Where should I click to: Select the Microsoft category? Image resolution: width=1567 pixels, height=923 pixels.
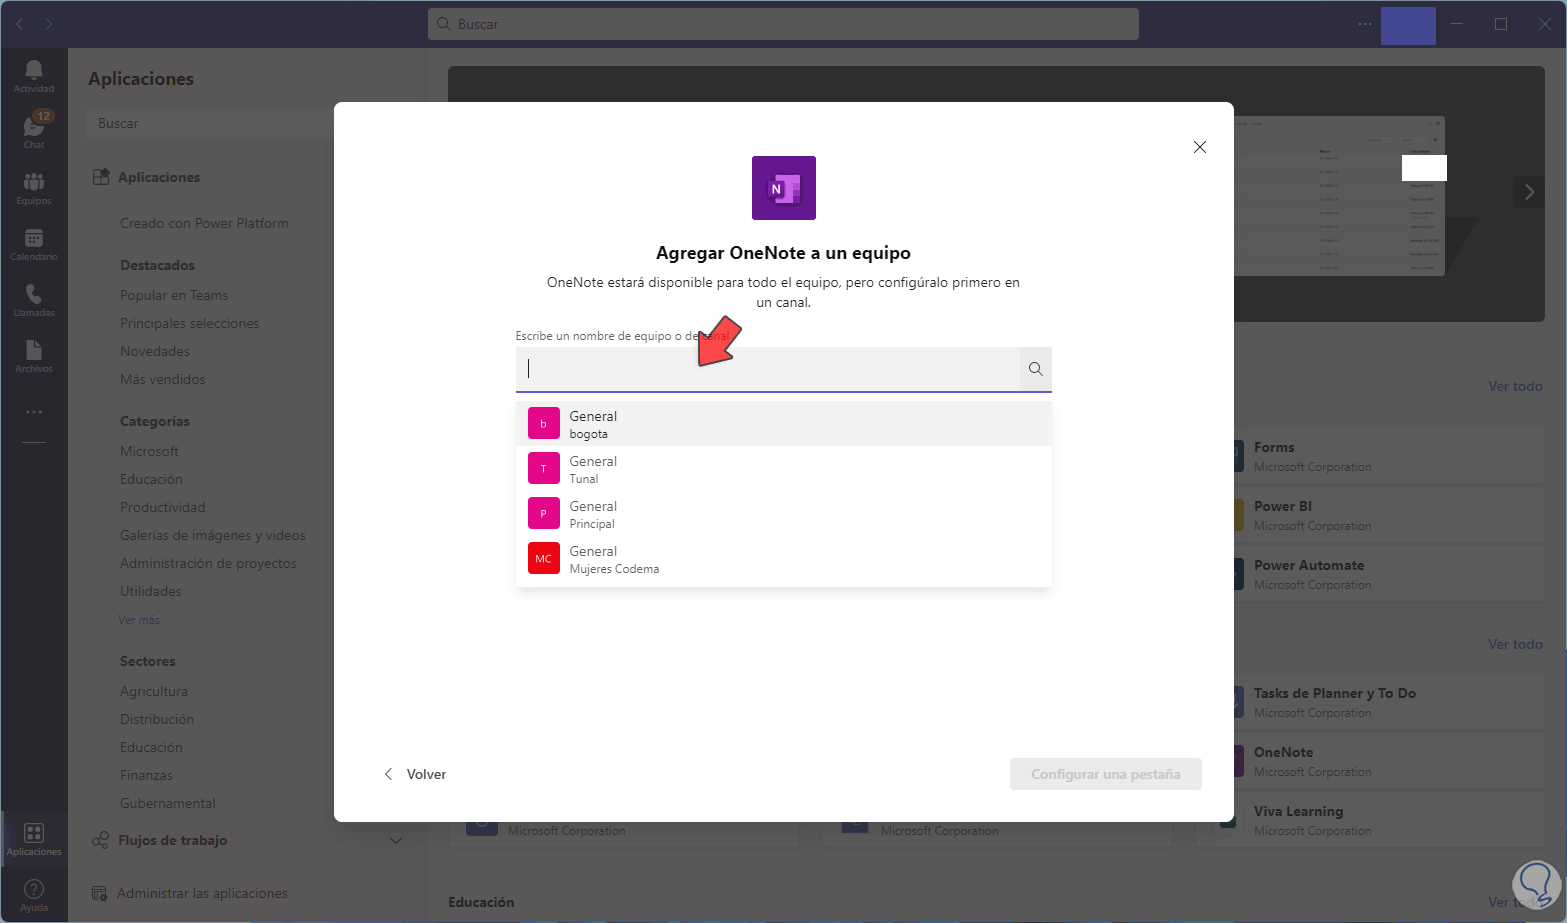click(x=150, y=451)
